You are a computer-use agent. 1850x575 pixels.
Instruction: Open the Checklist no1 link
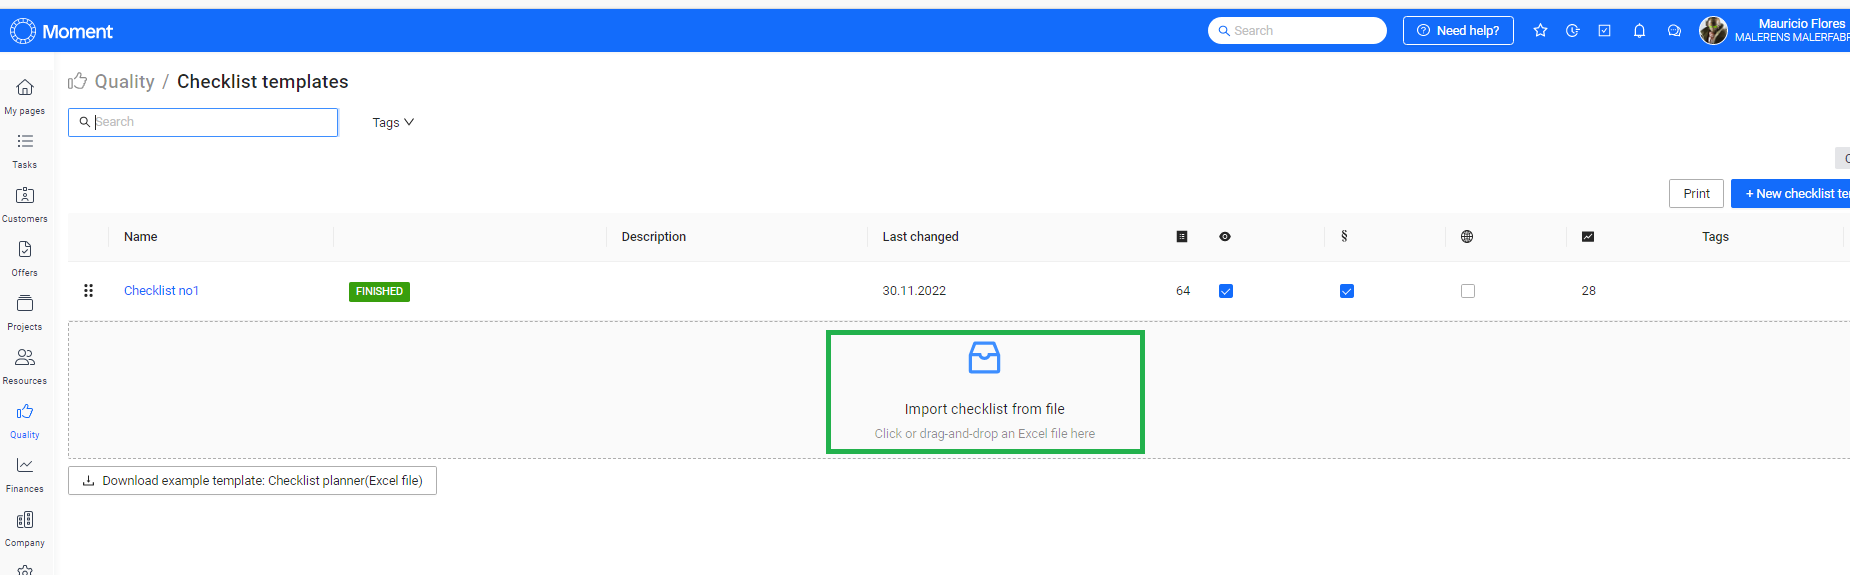(161, 291)
